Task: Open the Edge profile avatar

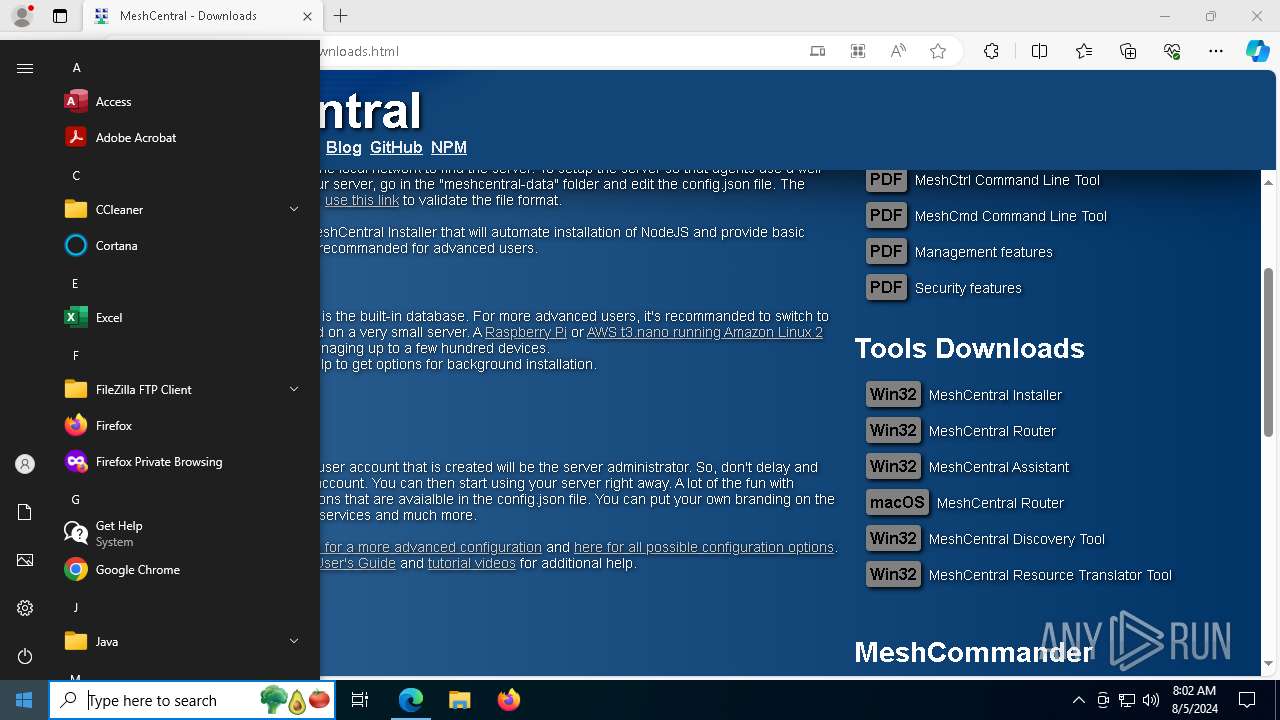Action: click(22, 16)
